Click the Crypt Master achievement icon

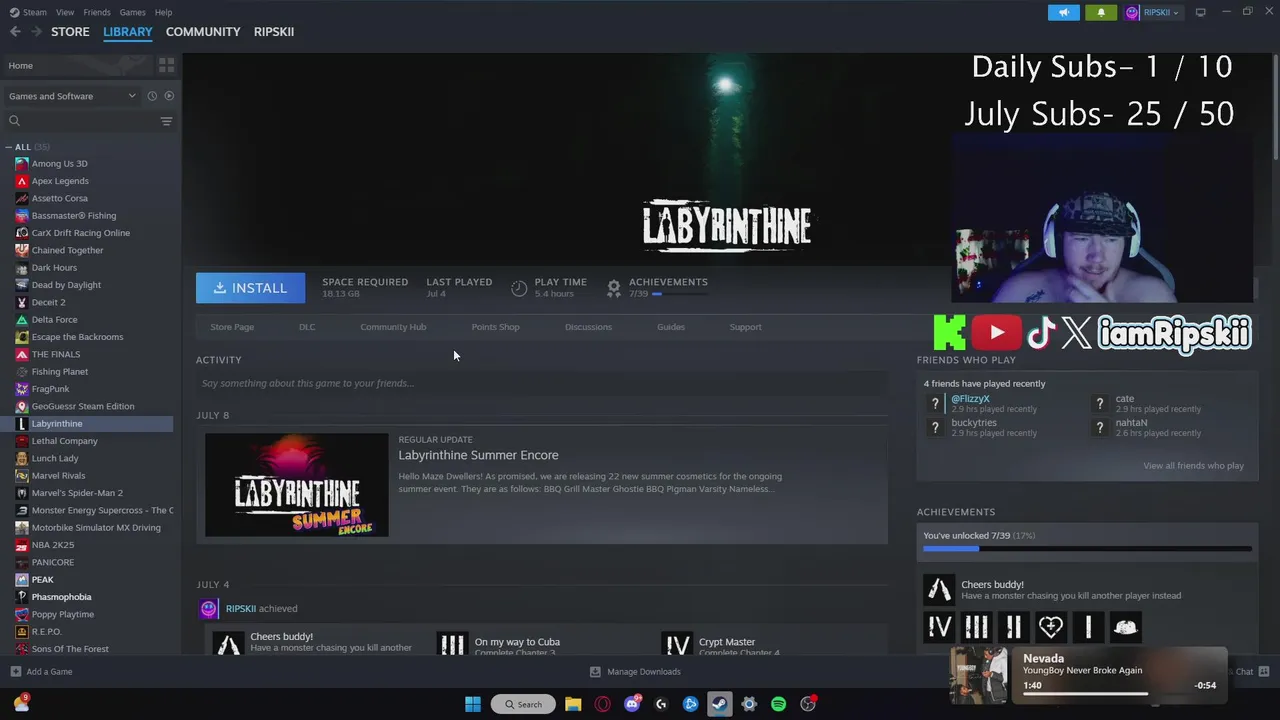[x=678, y=644]
